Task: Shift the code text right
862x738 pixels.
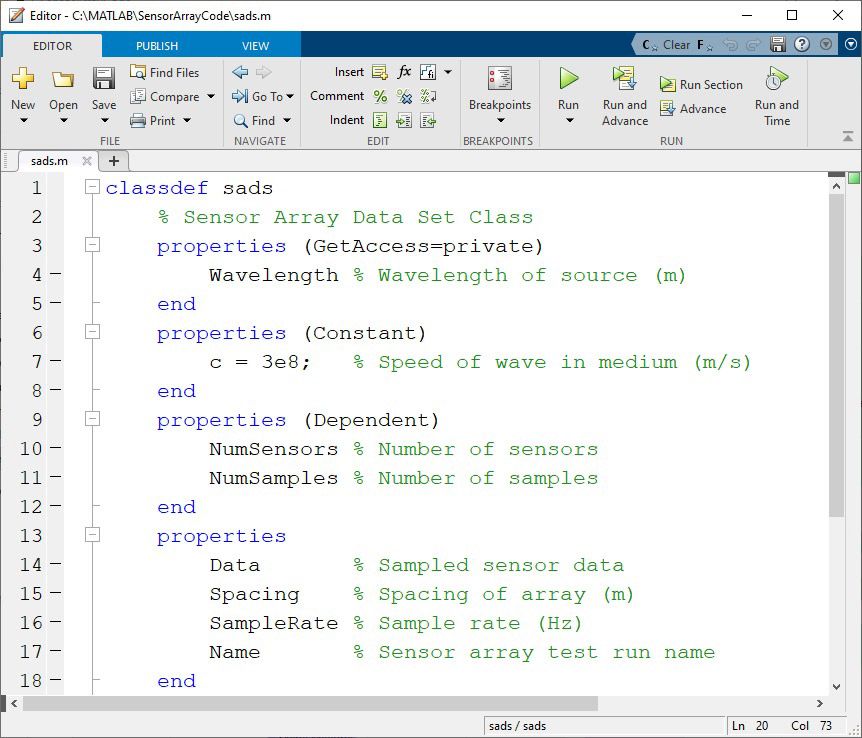Action: click(405, 120)
